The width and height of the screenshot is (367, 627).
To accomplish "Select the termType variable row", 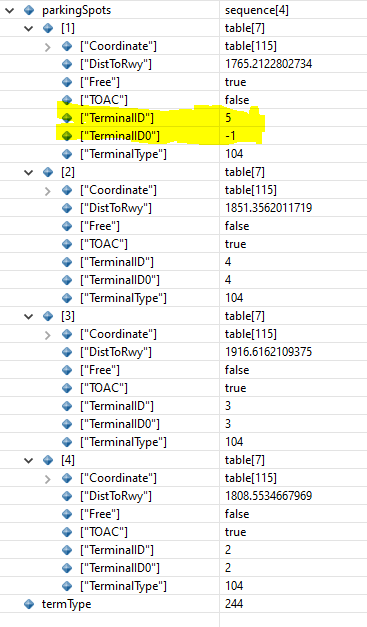I will click(x=184, y=604).
